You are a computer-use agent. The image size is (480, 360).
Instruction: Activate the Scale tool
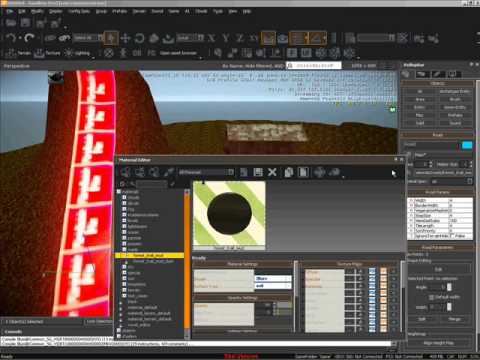pyautogui.click(x=154, y=38)
